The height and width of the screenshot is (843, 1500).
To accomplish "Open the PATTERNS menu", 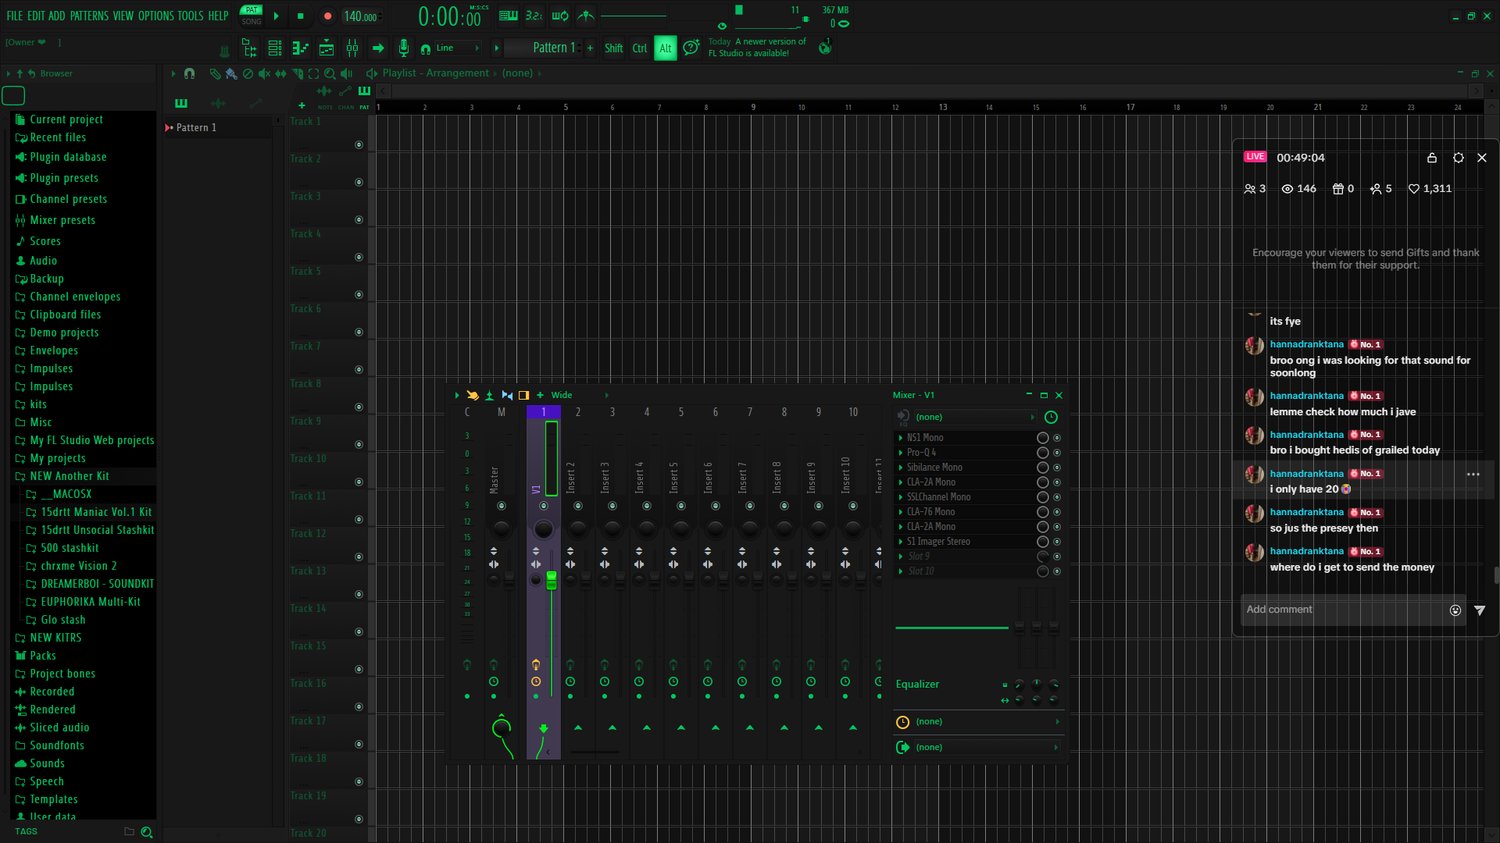I will pos(89,16).
